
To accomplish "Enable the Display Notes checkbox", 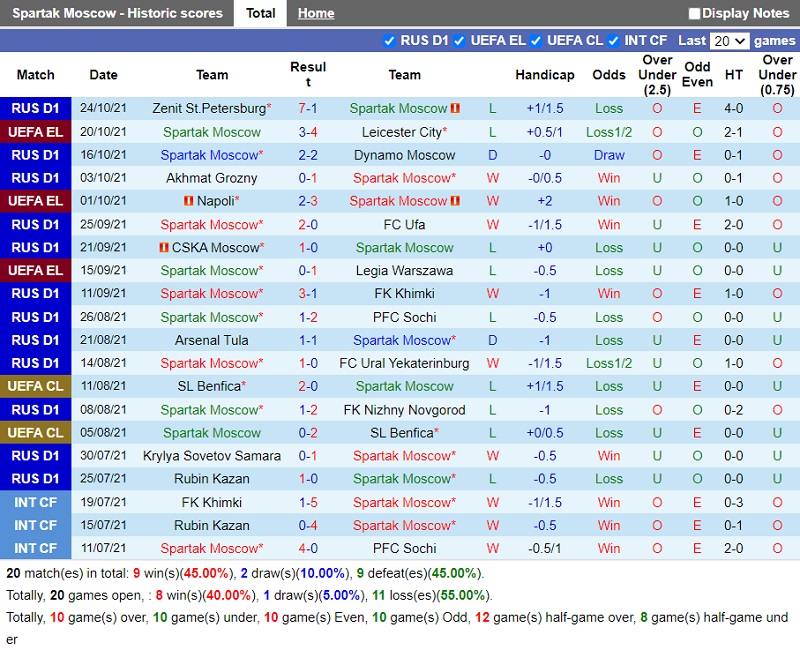I will click(x=694, y=14).
